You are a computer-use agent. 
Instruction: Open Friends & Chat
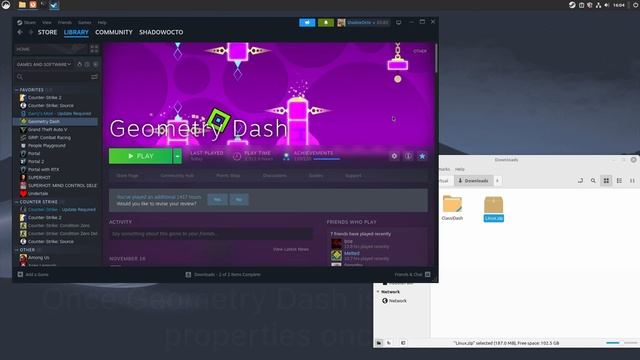click(412, 274)
